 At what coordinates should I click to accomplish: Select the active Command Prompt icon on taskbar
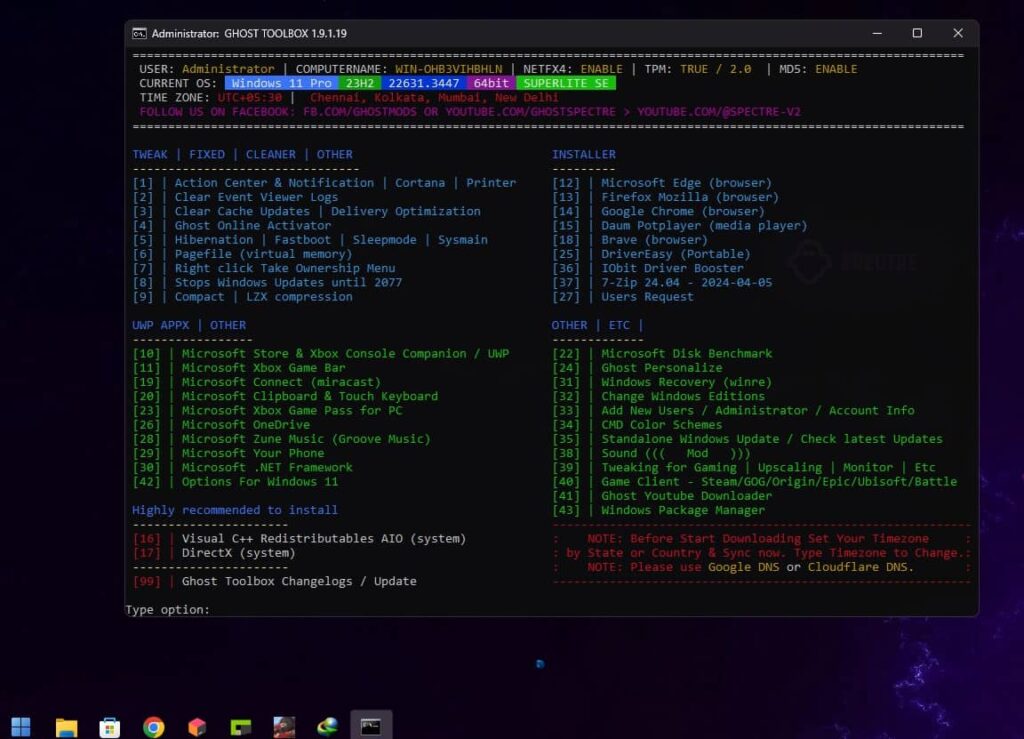coord(370,726)
